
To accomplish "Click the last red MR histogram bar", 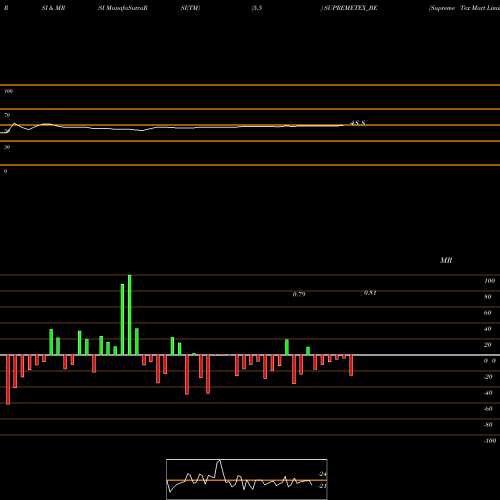I will 351,365.
